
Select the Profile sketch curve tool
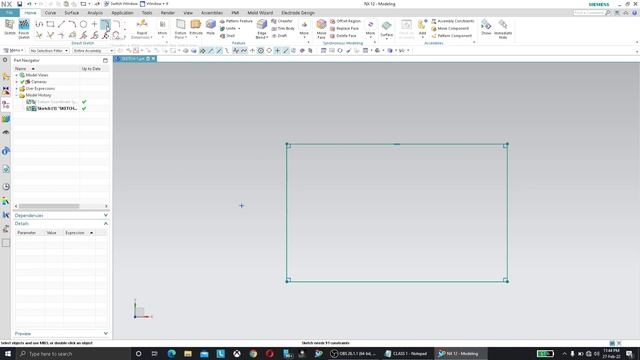[x=39, y=24]
